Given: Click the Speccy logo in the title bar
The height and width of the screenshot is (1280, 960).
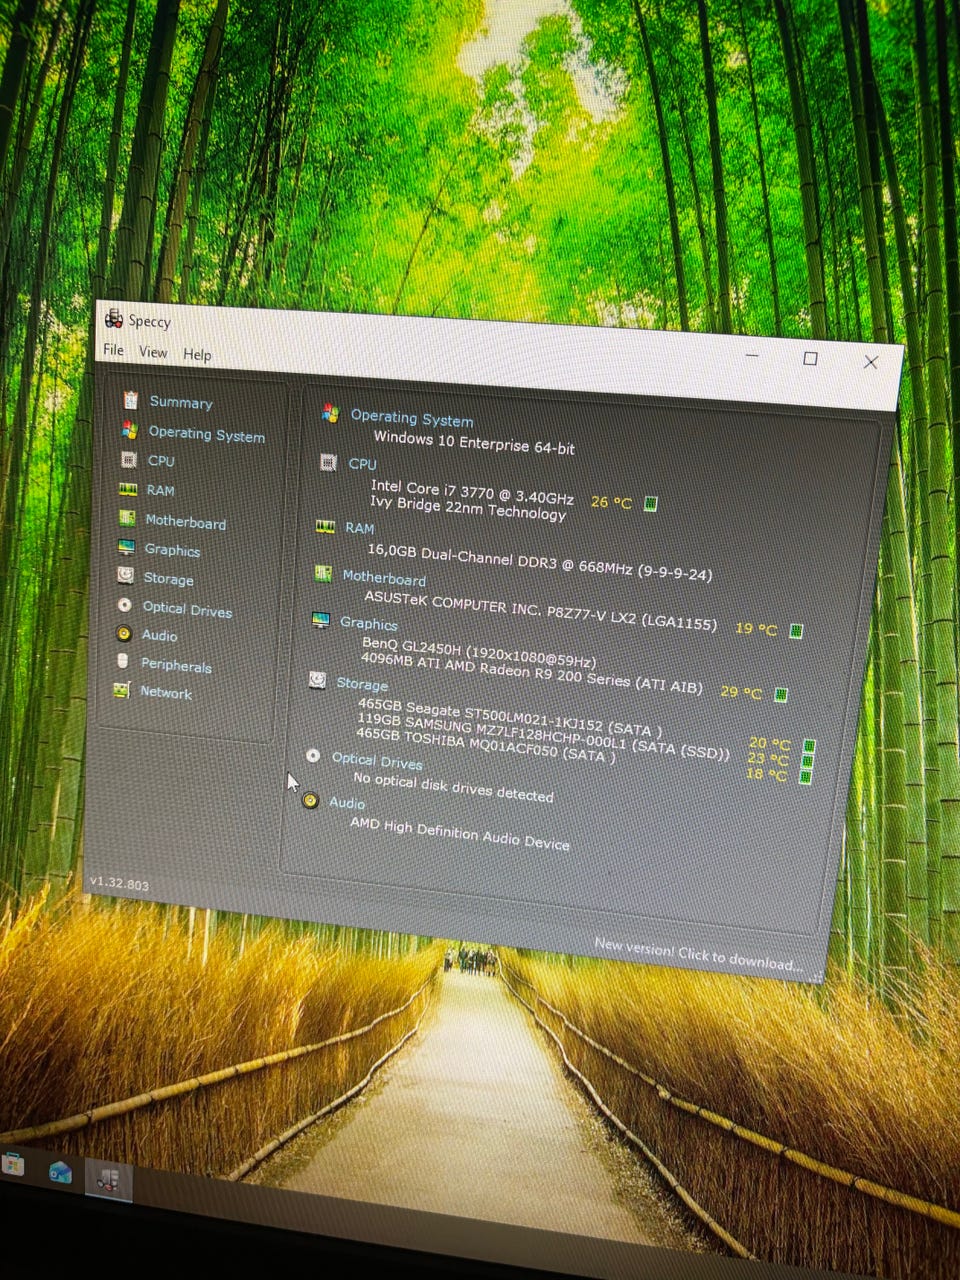Looking at the screenshot, I should (114, 318).
